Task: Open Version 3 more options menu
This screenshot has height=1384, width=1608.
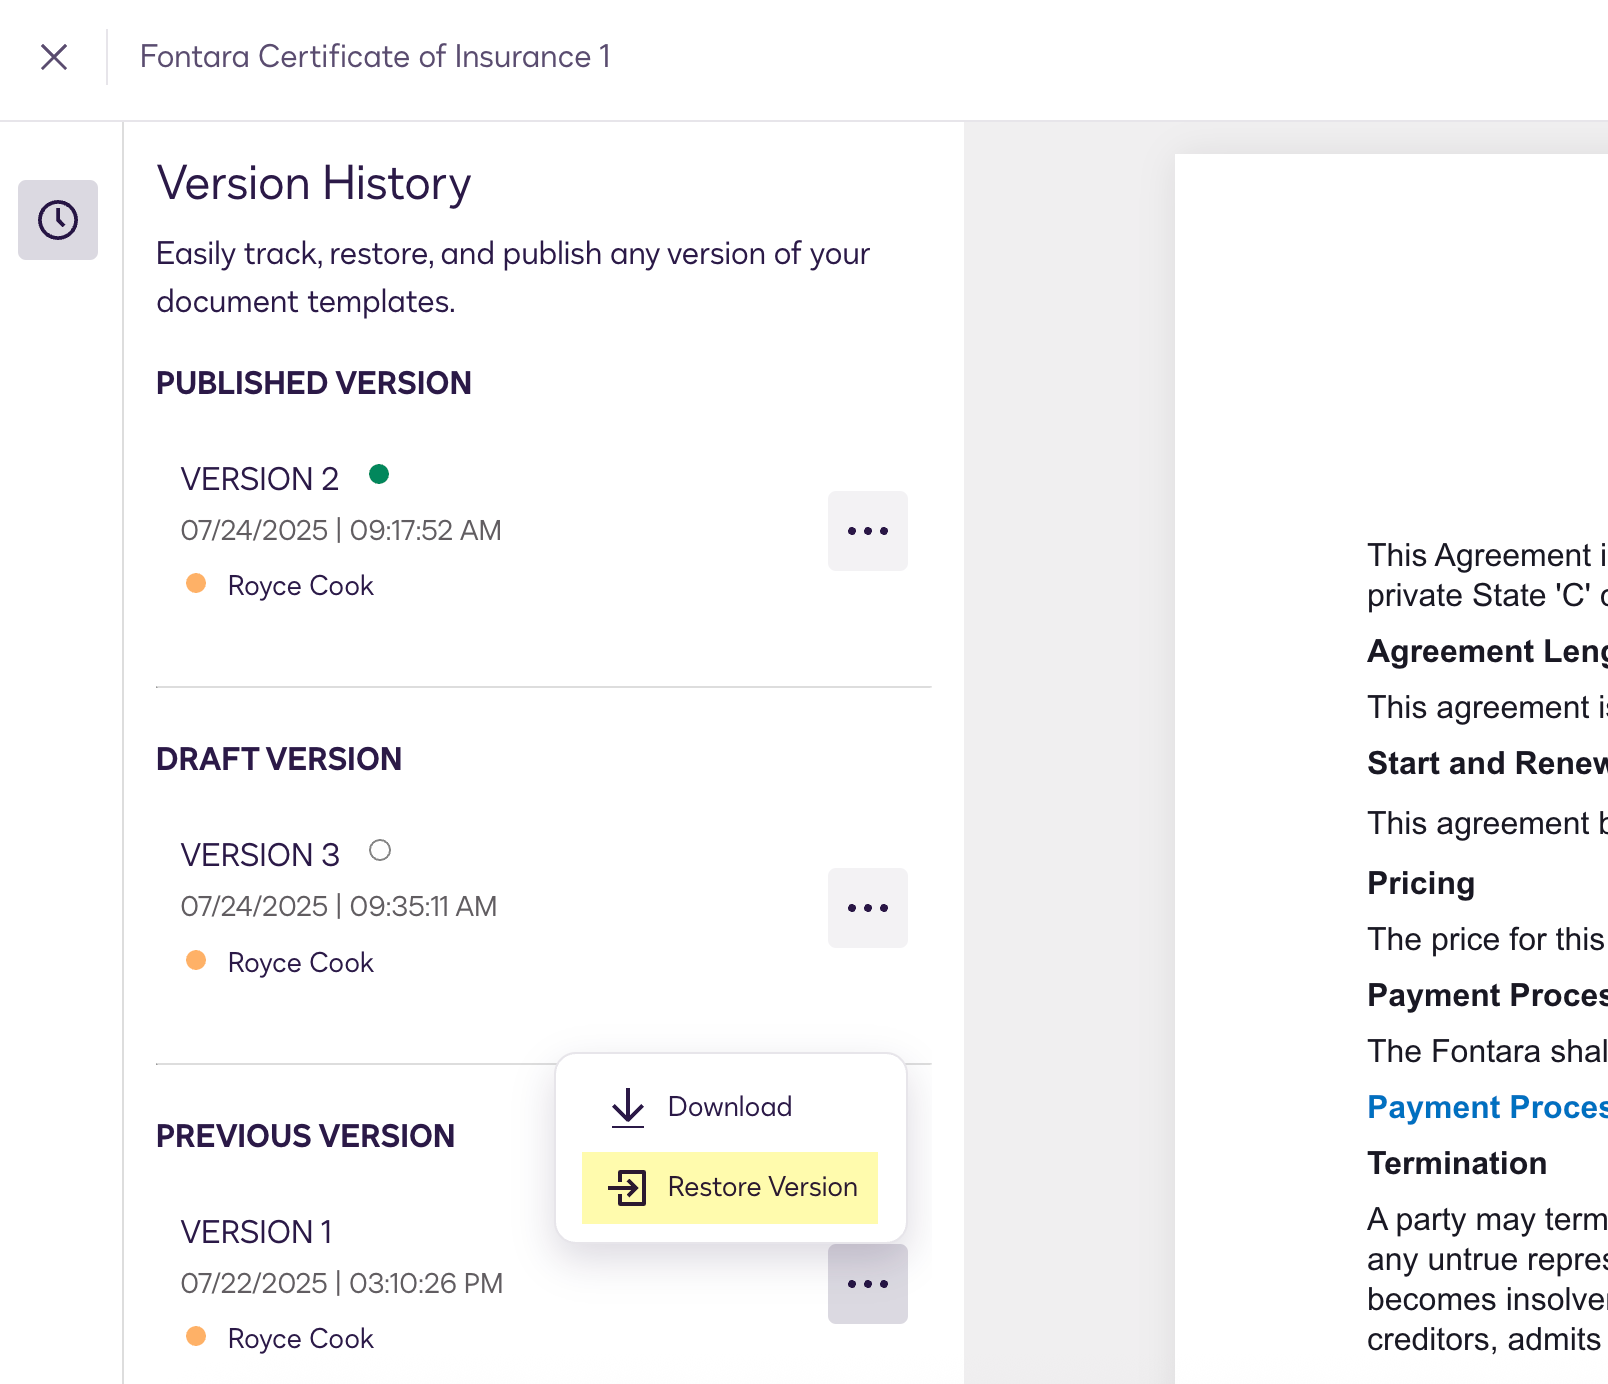Action: 867,908
